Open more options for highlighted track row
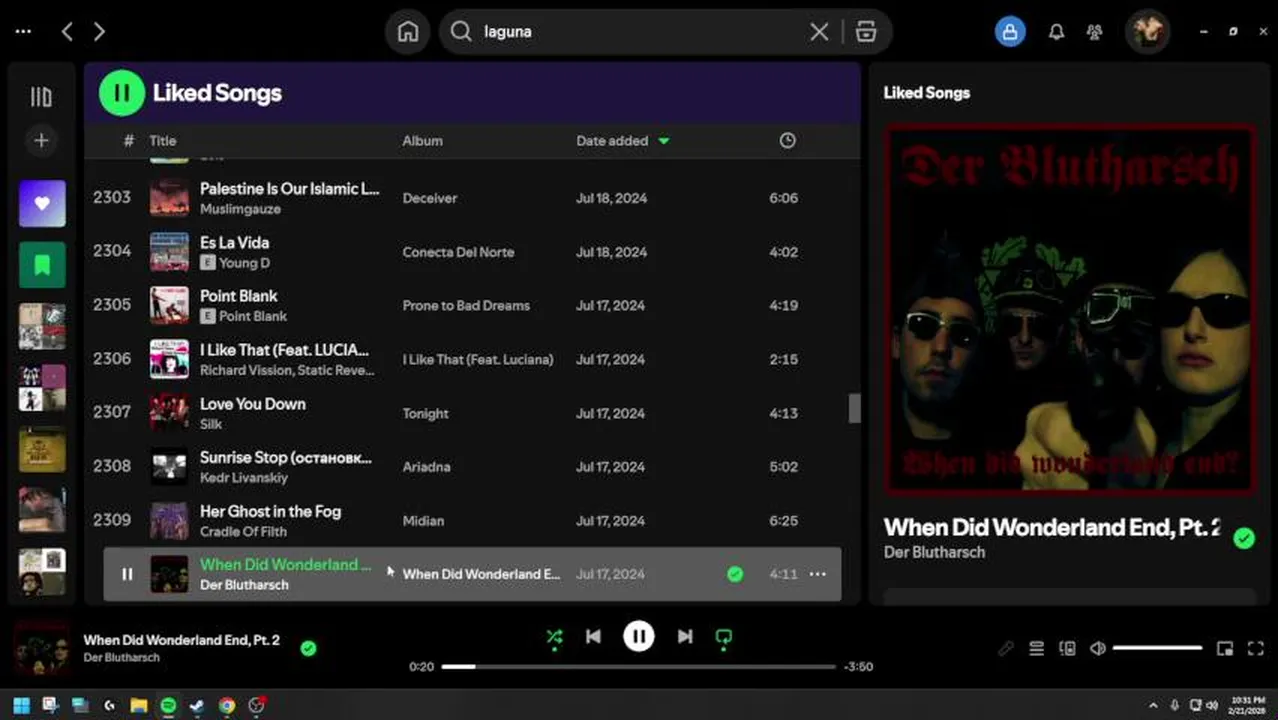1278x720 pixels. point(818,574)
